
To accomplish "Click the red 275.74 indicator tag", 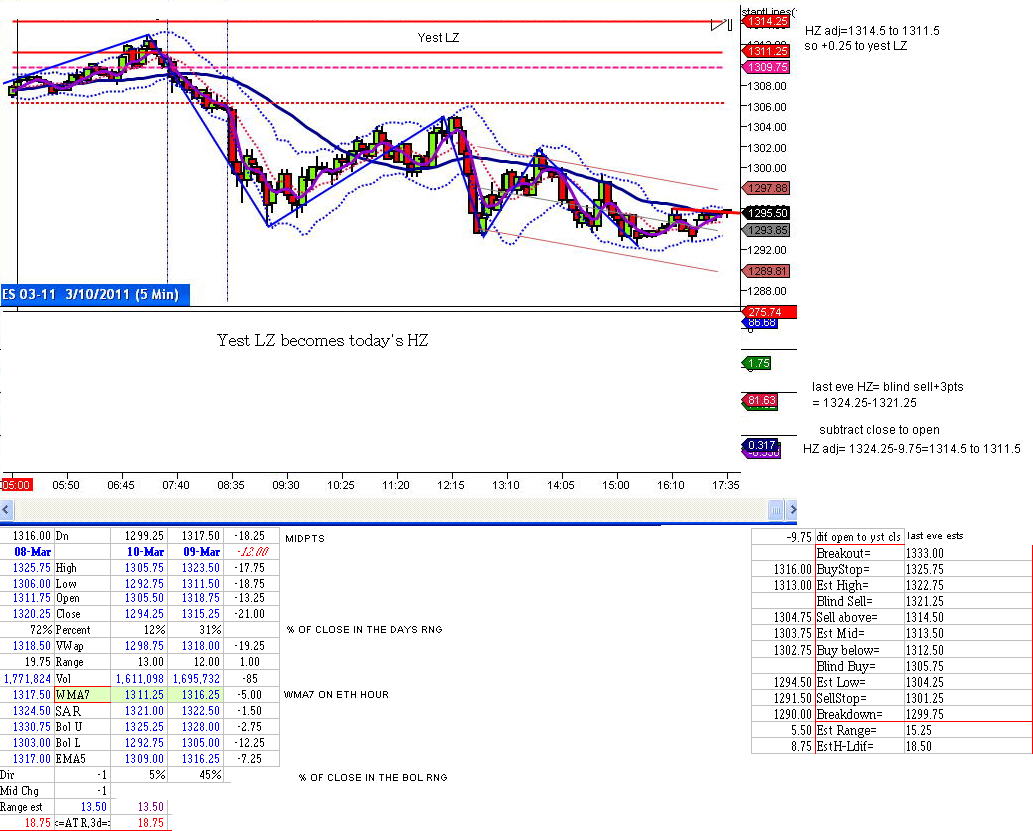I will pos(768,312).
